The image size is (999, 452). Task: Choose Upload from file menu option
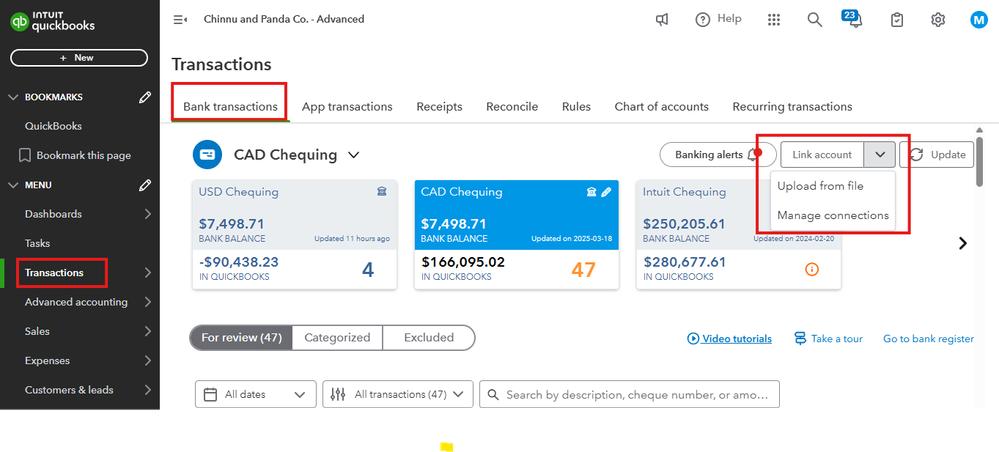click(820, 186)
